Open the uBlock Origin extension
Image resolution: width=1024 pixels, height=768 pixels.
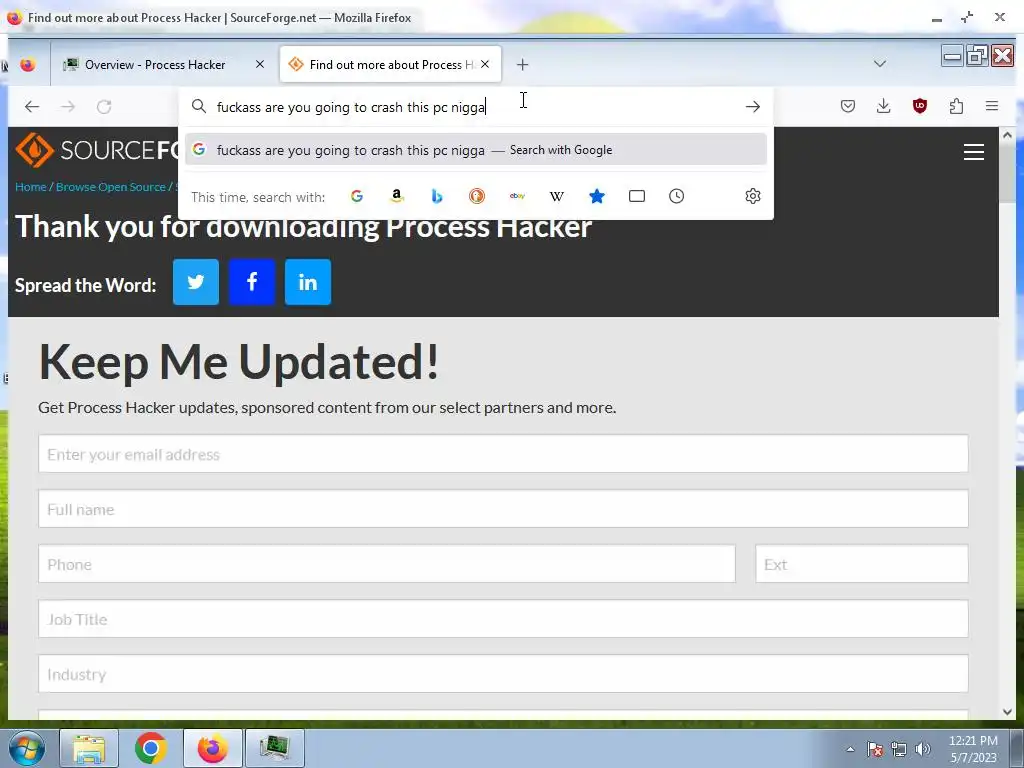[x=920, y=106]
